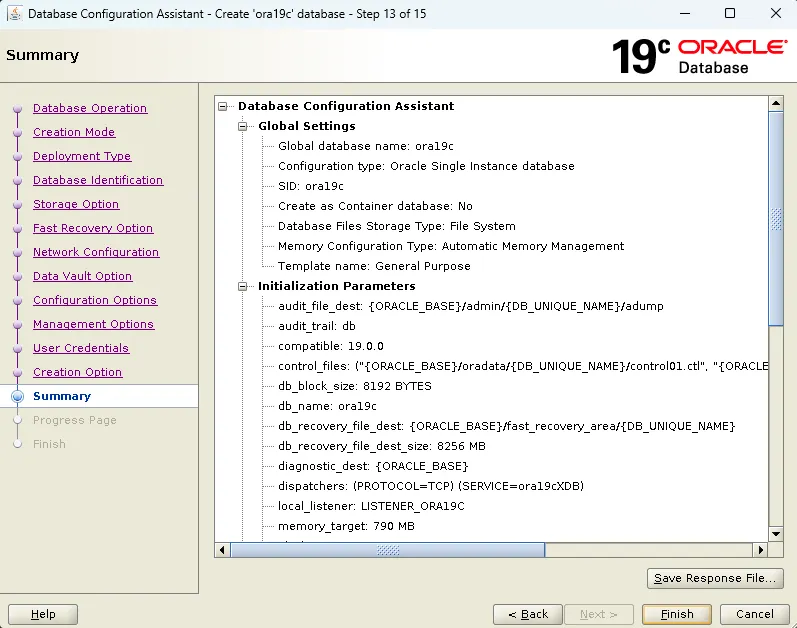Screen dimensions: 797x628
Task: Click the Oracle 19c Database logo
Action: click(x=700, y=56)
